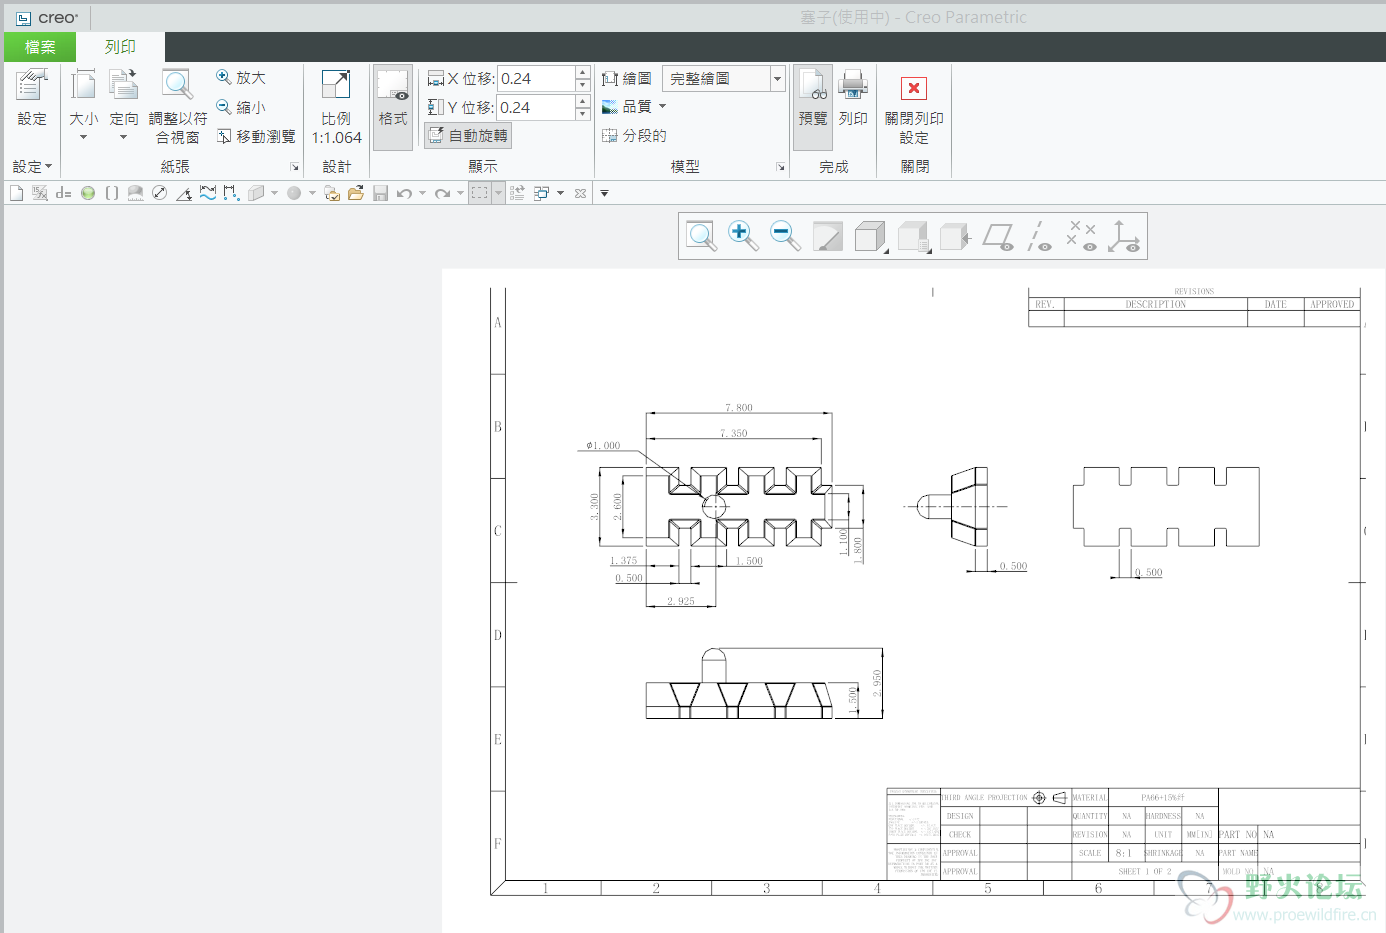Click the φ1.000 dimension text
Image resolution: width=1386 pixels, height=933 pixels.
click(x=603, y=445)
